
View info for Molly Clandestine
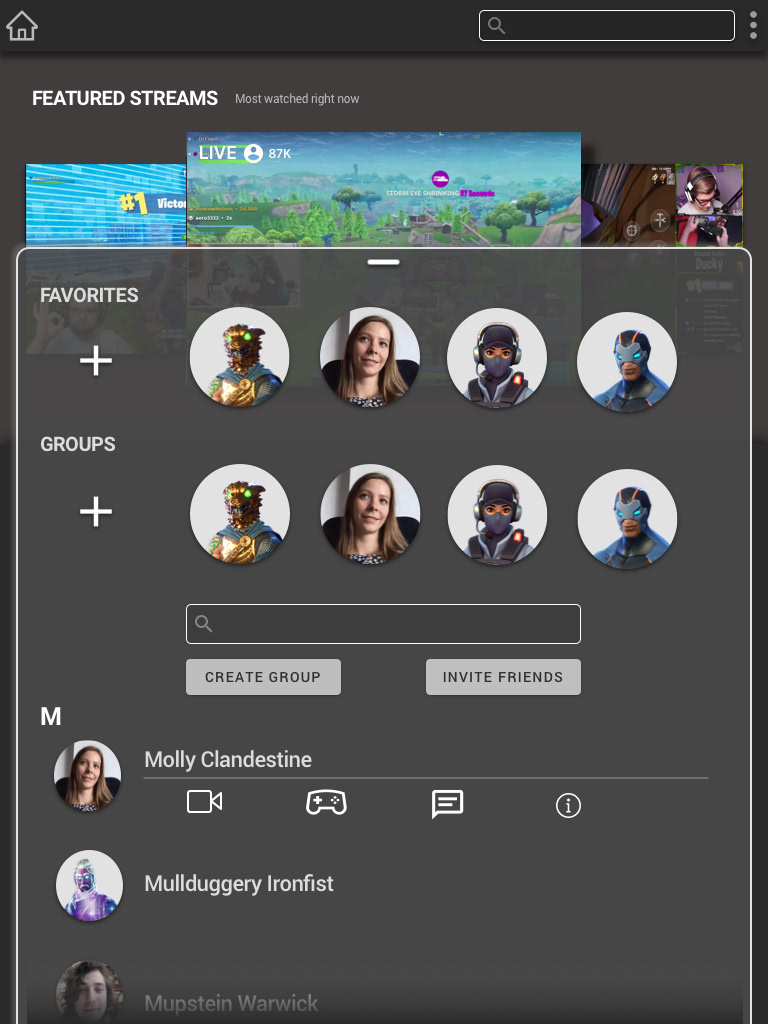pos(568,805)
